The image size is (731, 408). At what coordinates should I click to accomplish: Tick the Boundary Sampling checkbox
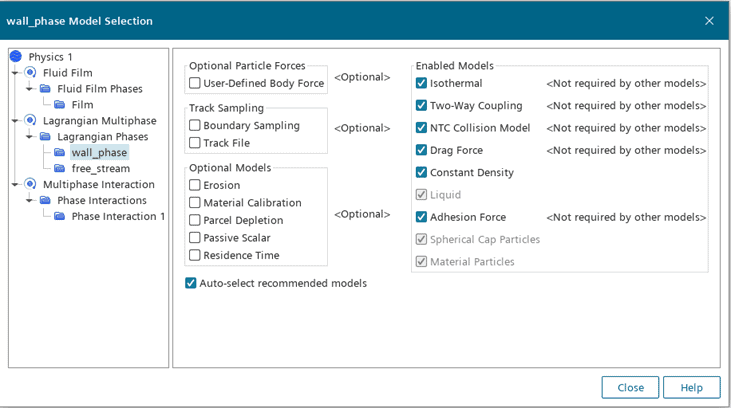(195, 126)
